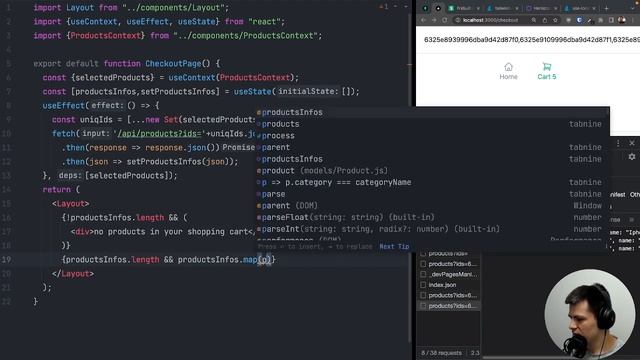This screenshot has width=640, height=360.
Task: Pick the 'parent (DOM)' suggestion
Action: click(433, 206)
